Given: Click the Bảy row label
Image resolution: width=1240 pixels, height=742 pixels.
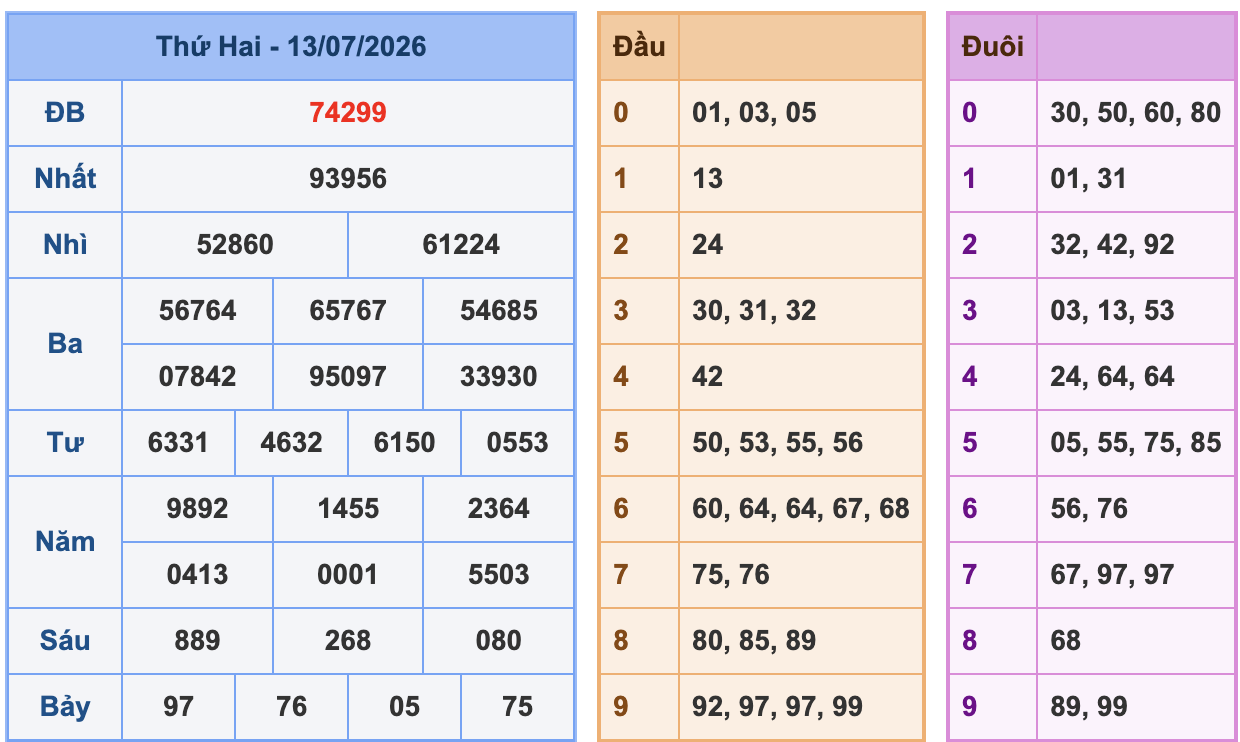Looking at the screenshot, I should [x=65, y=707].
